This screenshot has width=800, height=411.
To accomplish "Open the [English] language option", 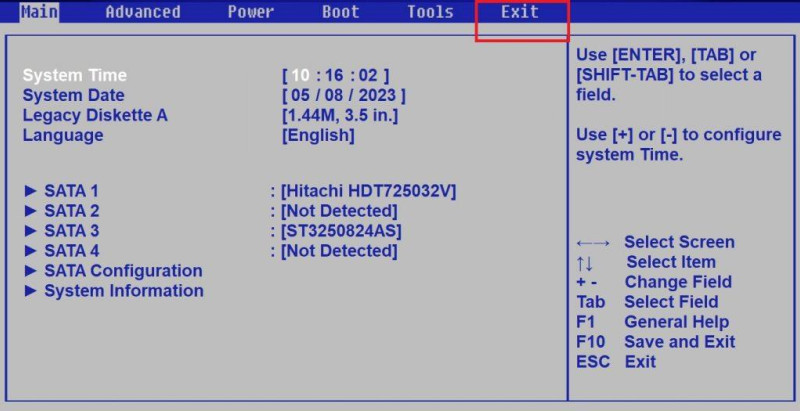I will (318, 135).
